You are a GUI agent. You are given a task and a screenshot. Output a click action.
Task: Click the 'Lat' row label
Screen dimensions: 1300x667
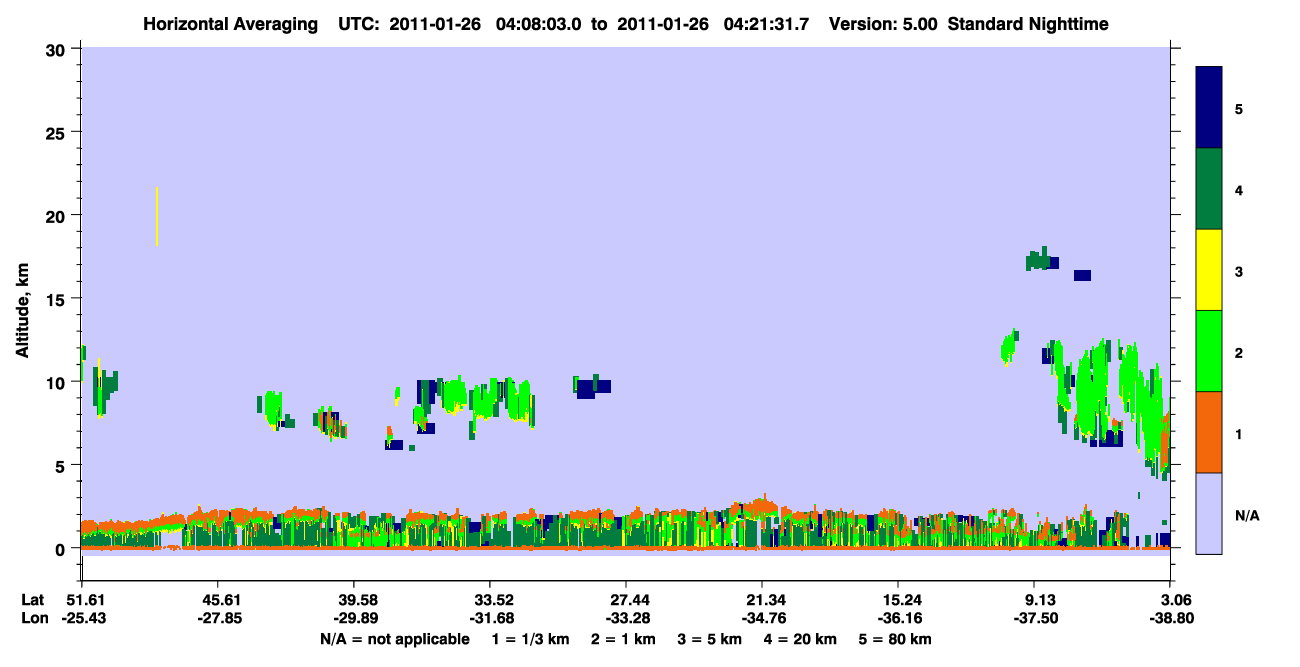coord(33,600)
